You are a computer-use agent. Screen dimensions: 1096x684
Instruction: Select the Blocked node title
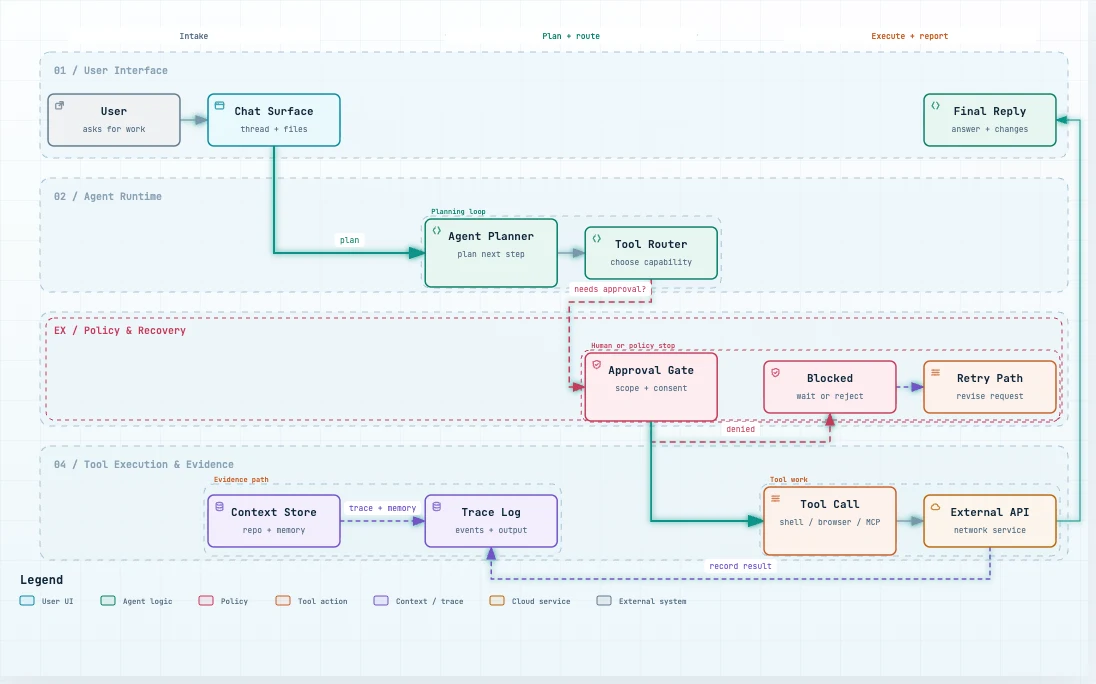tap(830, 378)
